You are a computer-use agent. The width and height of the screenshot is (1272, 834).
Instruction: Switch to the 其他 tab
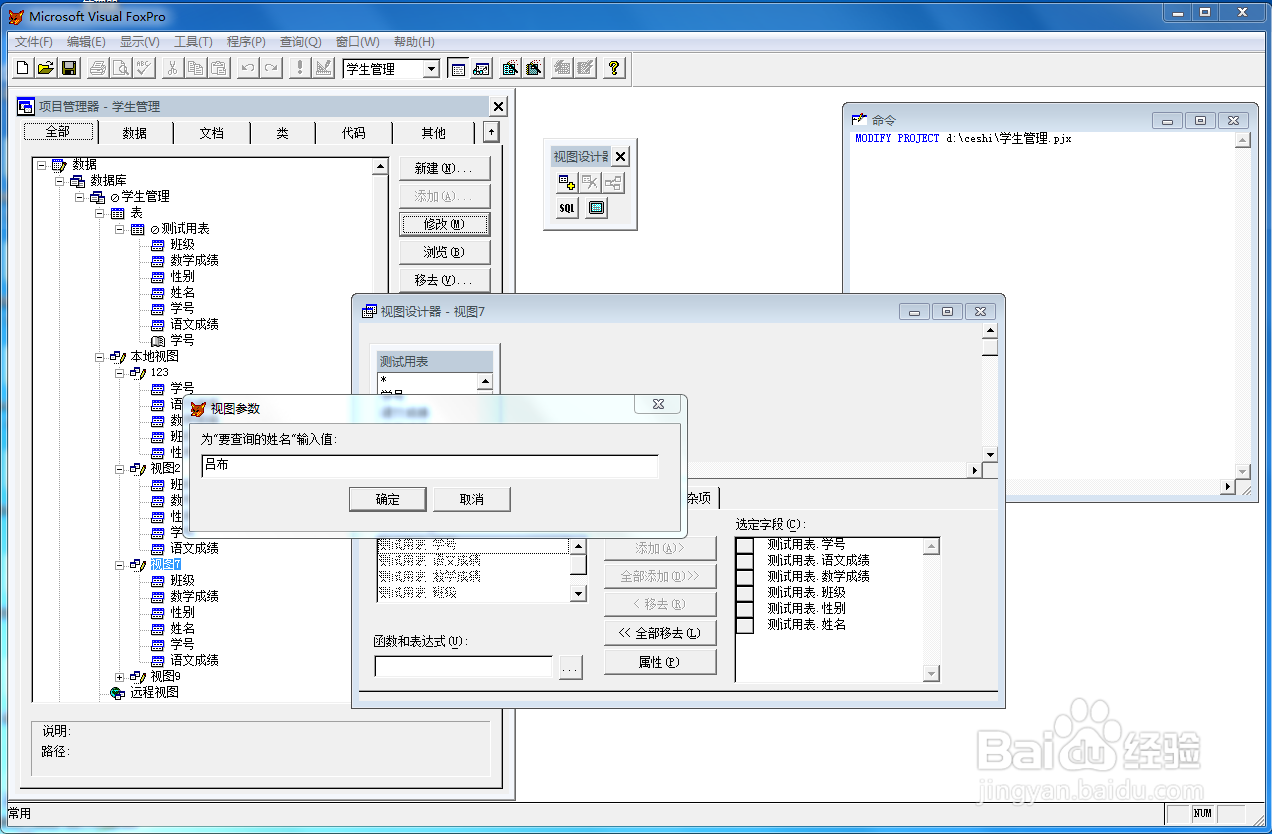tap(433, 132)
